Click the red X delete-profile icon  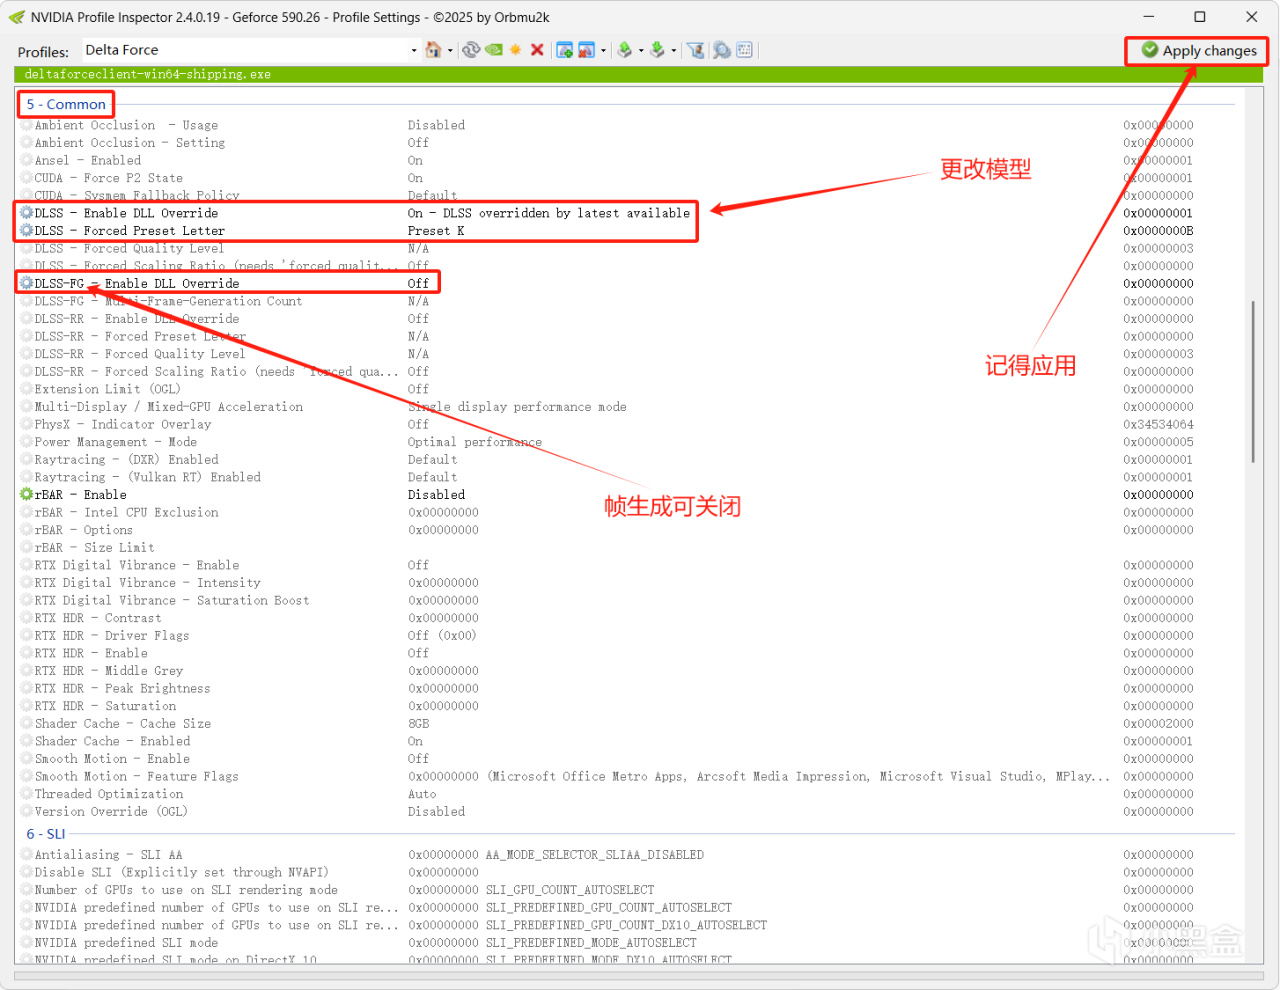537,50
